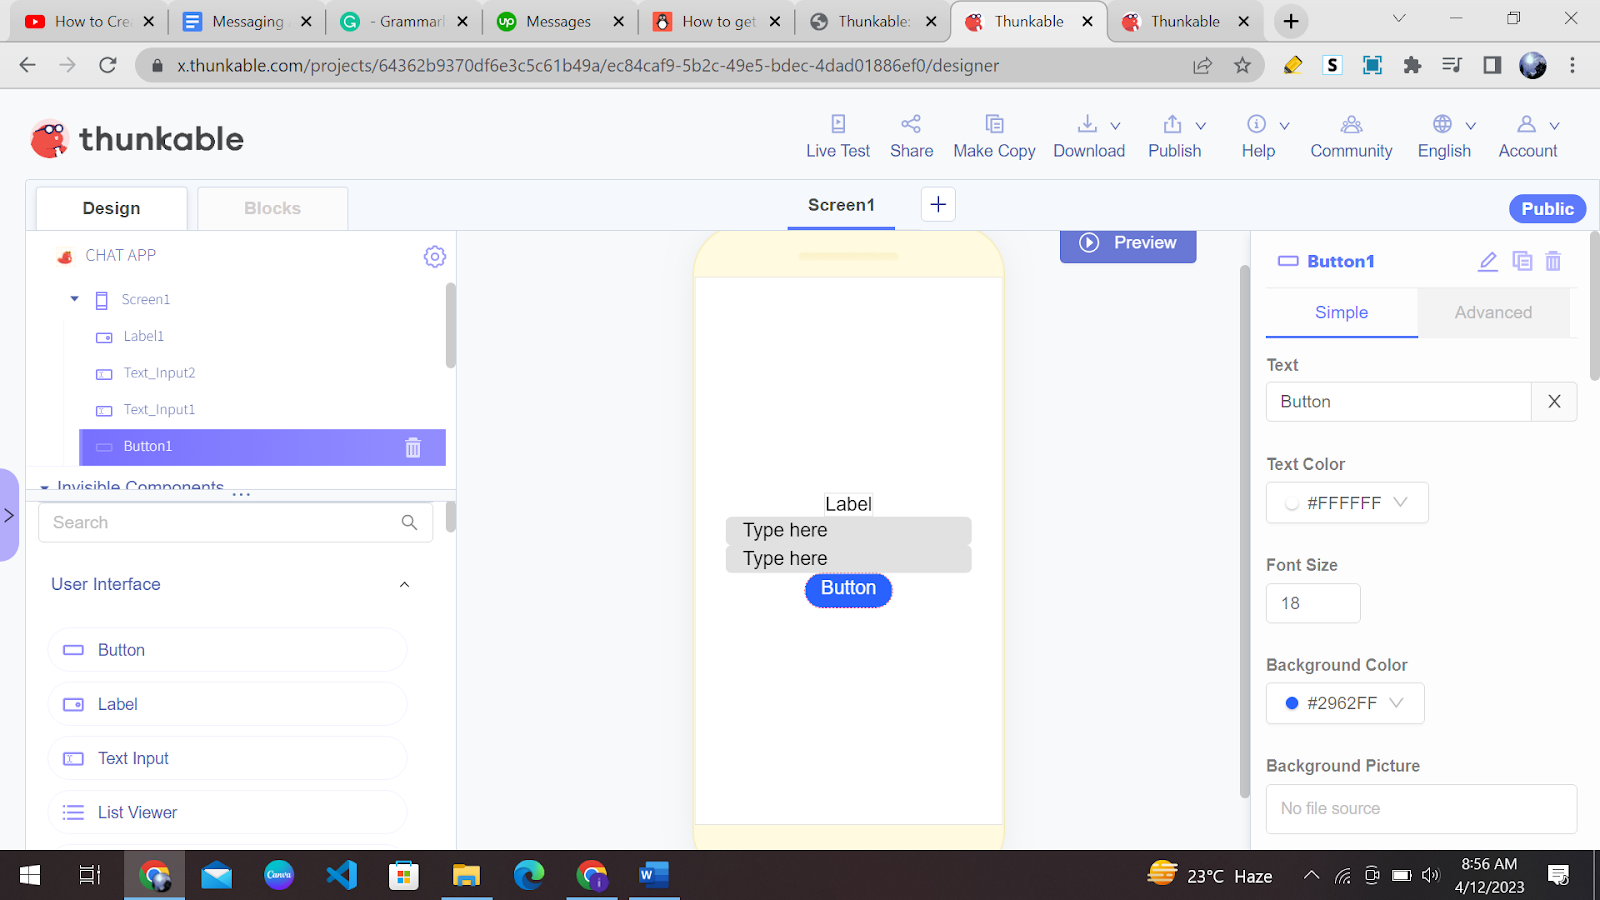Open CHAT APP project settings gear
Screen dimensions: 1600x900
pyautogui.click(x=434, y=257)
